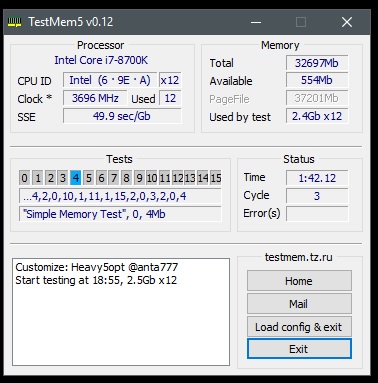Click the Total memory 32697Mb field
The image size is (378, 383).
pos(317,63)
